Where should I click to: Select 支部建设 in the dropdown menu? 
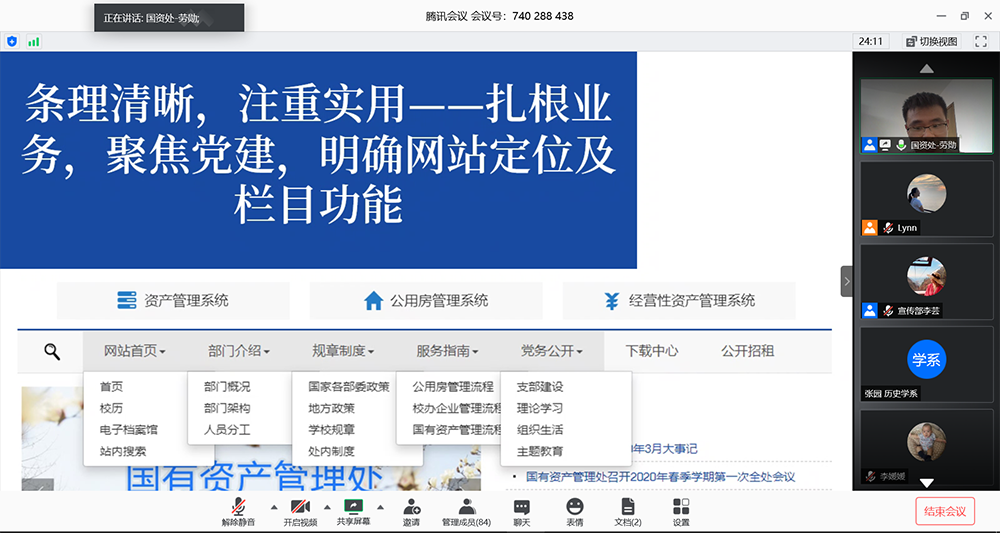click(540, 387)
